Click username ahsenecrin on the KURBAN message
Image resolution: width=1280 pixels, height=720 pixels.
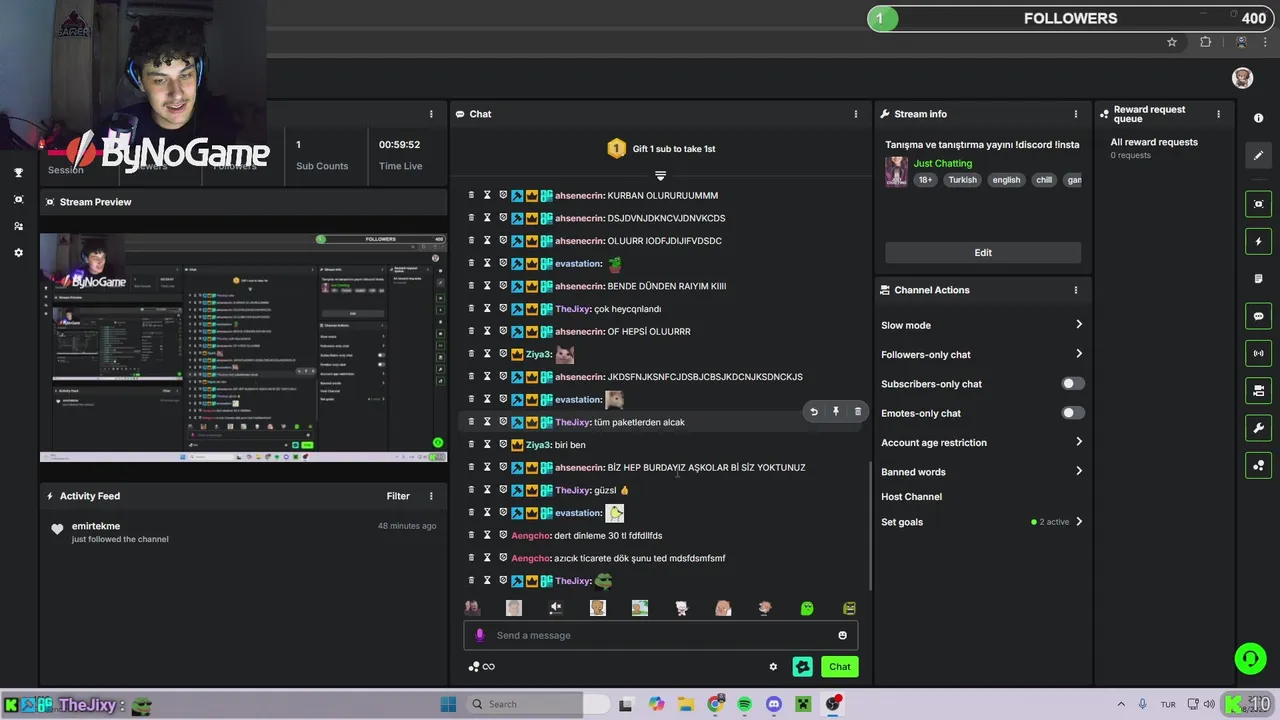[x=579, y=195]
